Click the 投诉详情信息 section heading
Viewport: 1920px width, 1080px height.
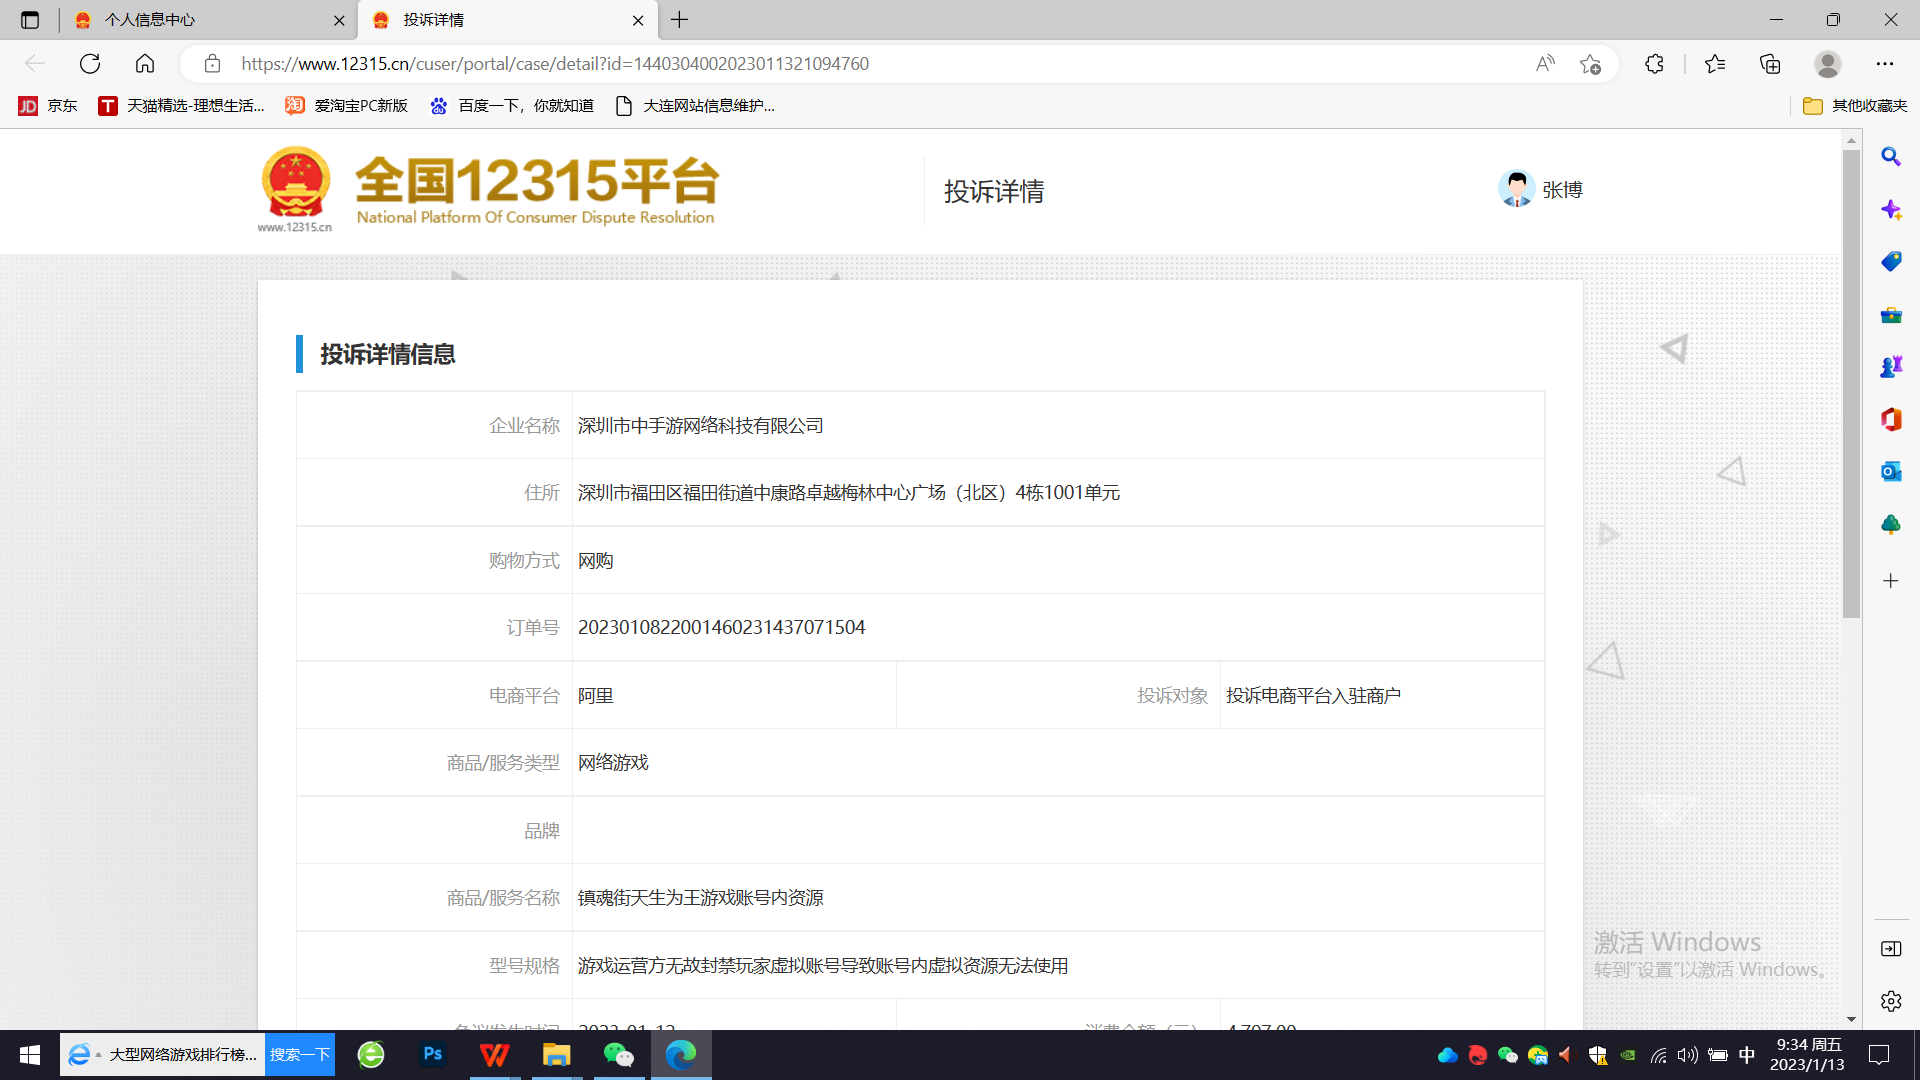(x=388, y=354)
